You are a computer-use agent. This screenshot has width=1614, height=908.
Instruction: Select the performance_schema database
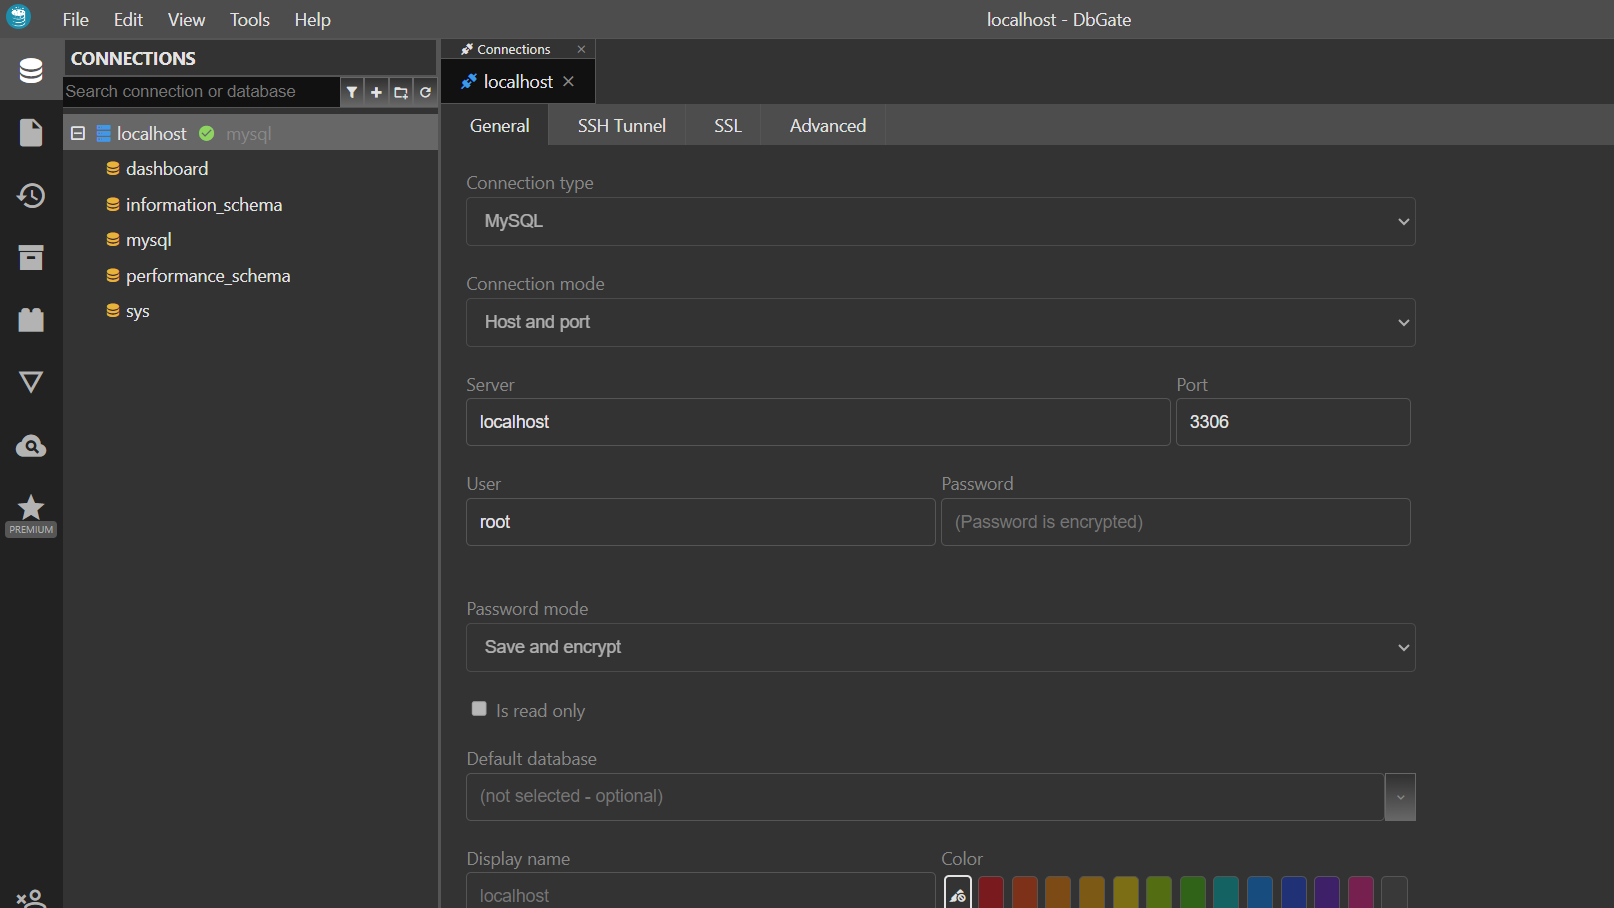(207, 276)
